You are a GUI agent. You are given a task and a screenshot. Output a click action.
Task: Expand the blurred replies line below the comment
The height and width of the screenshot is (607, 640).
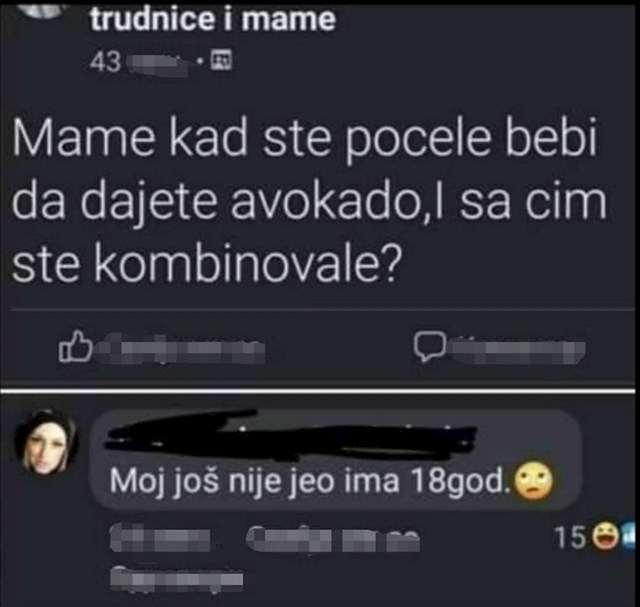pos(177,578)
